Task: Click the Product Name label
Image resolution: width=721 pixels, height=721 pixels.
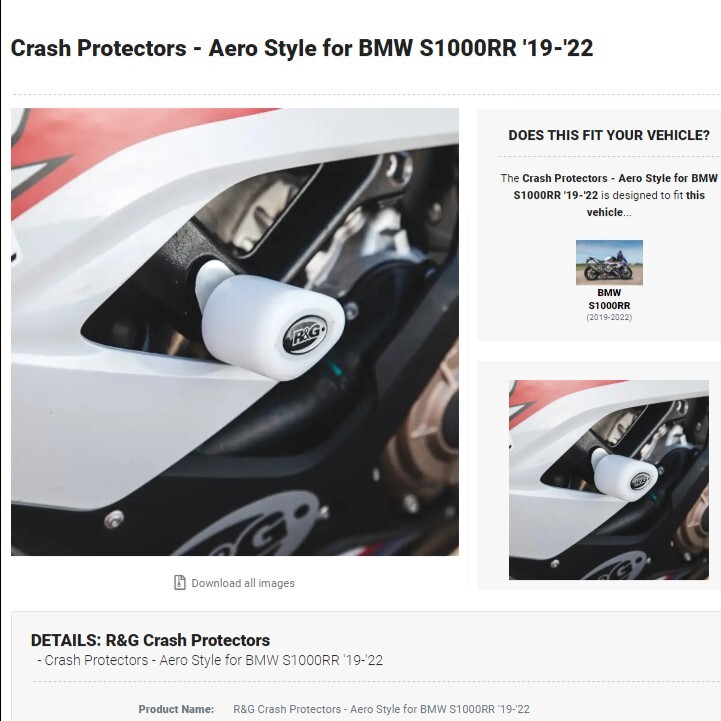Action: click(176, 709)
